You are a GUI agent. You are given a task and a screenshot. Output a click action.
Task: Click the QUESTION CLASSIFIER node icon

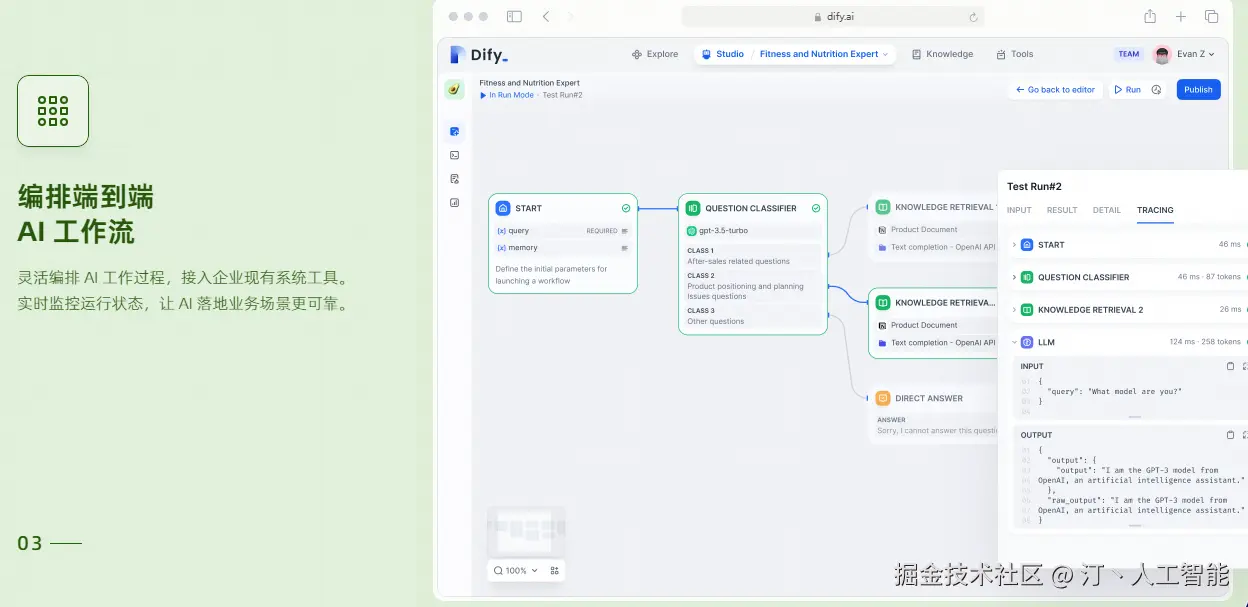pyautogui.click(x=693, y=208)
